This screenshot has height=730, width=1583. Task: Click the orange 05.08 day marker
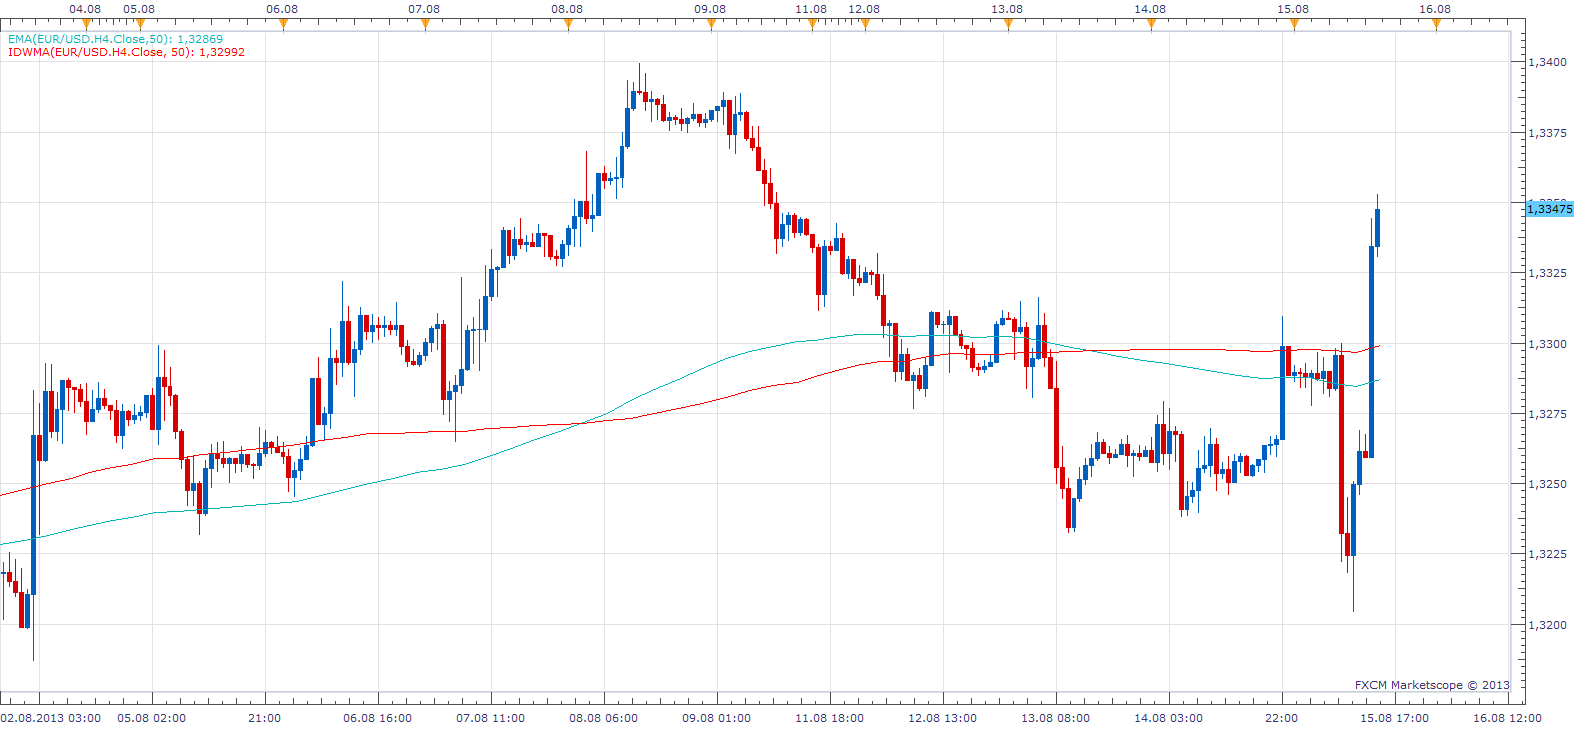(140, 23)
